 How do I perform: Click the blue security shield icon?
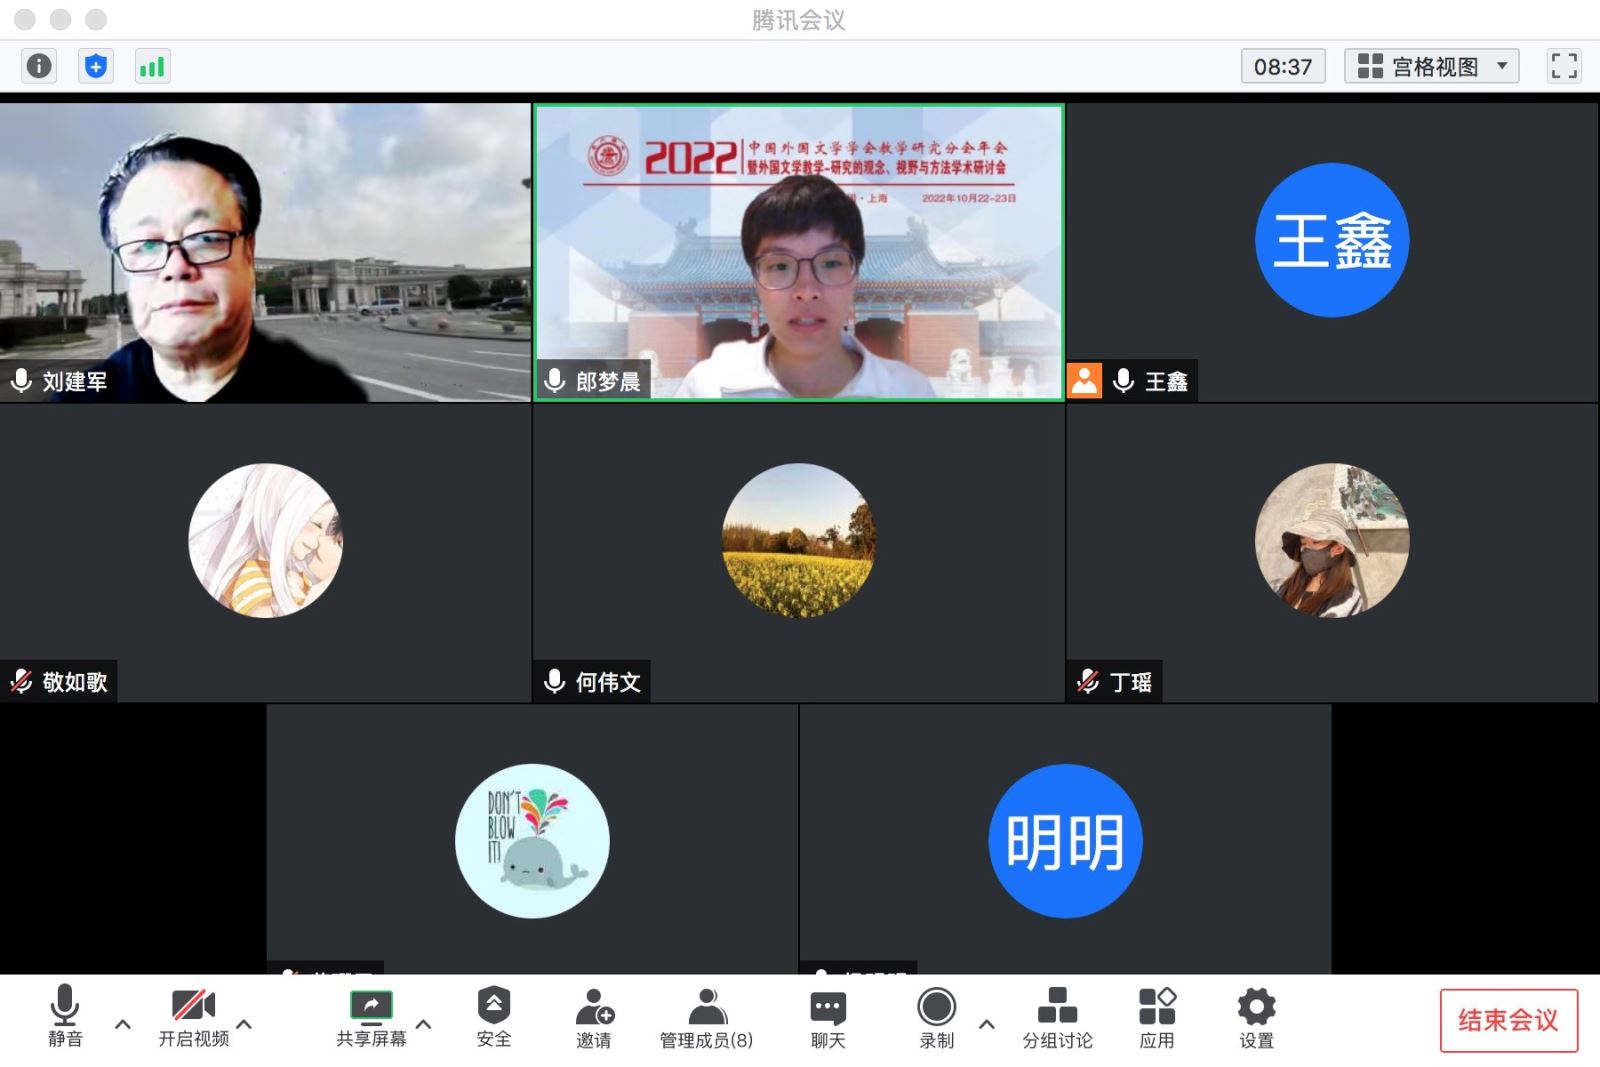(x=96, y=66)
